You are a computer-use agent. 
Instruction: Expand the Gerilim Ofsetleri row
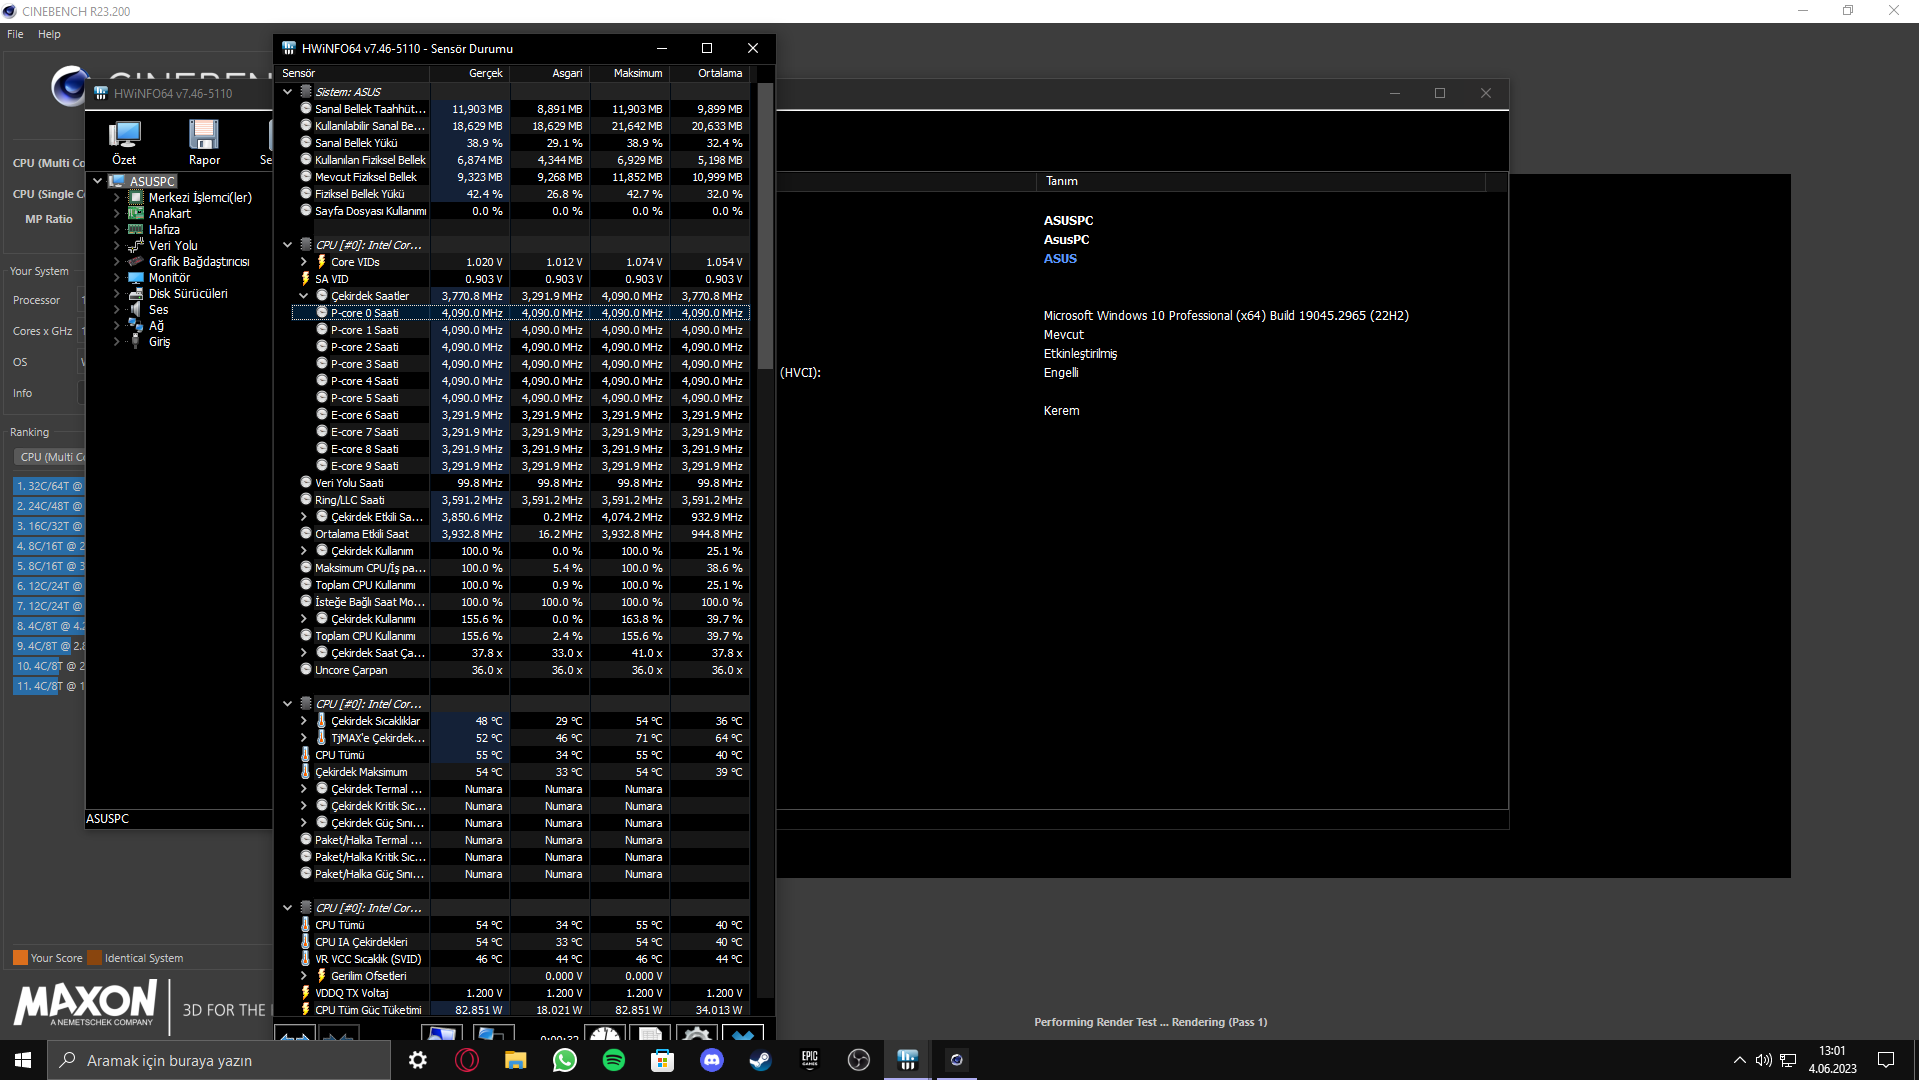304,976
